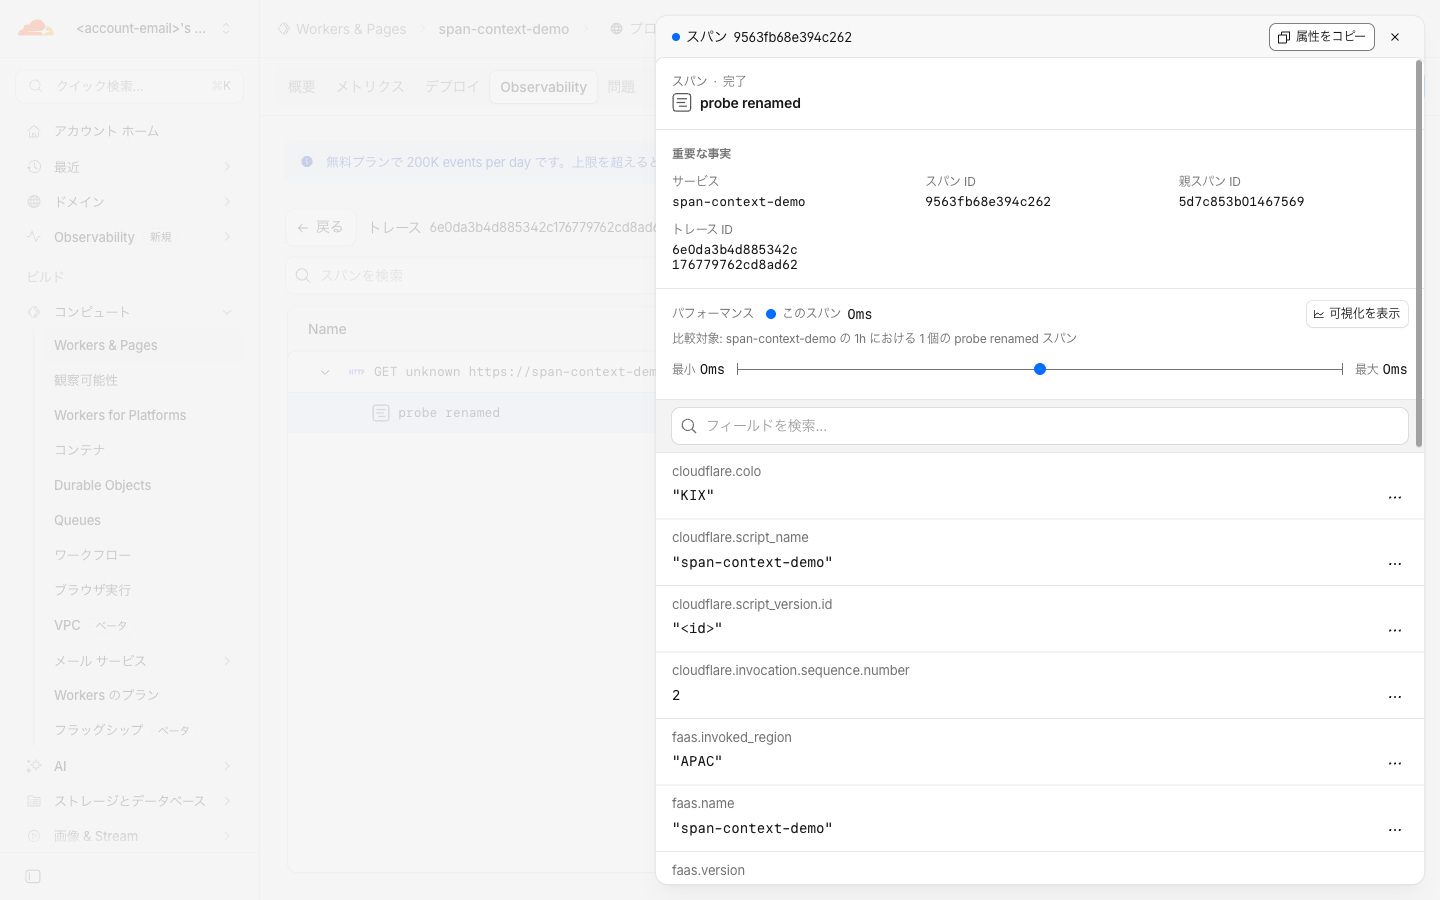Click the blue marker on the performance slider
The height and width of the screenshot is (900, 1440).
point(1040,369)
